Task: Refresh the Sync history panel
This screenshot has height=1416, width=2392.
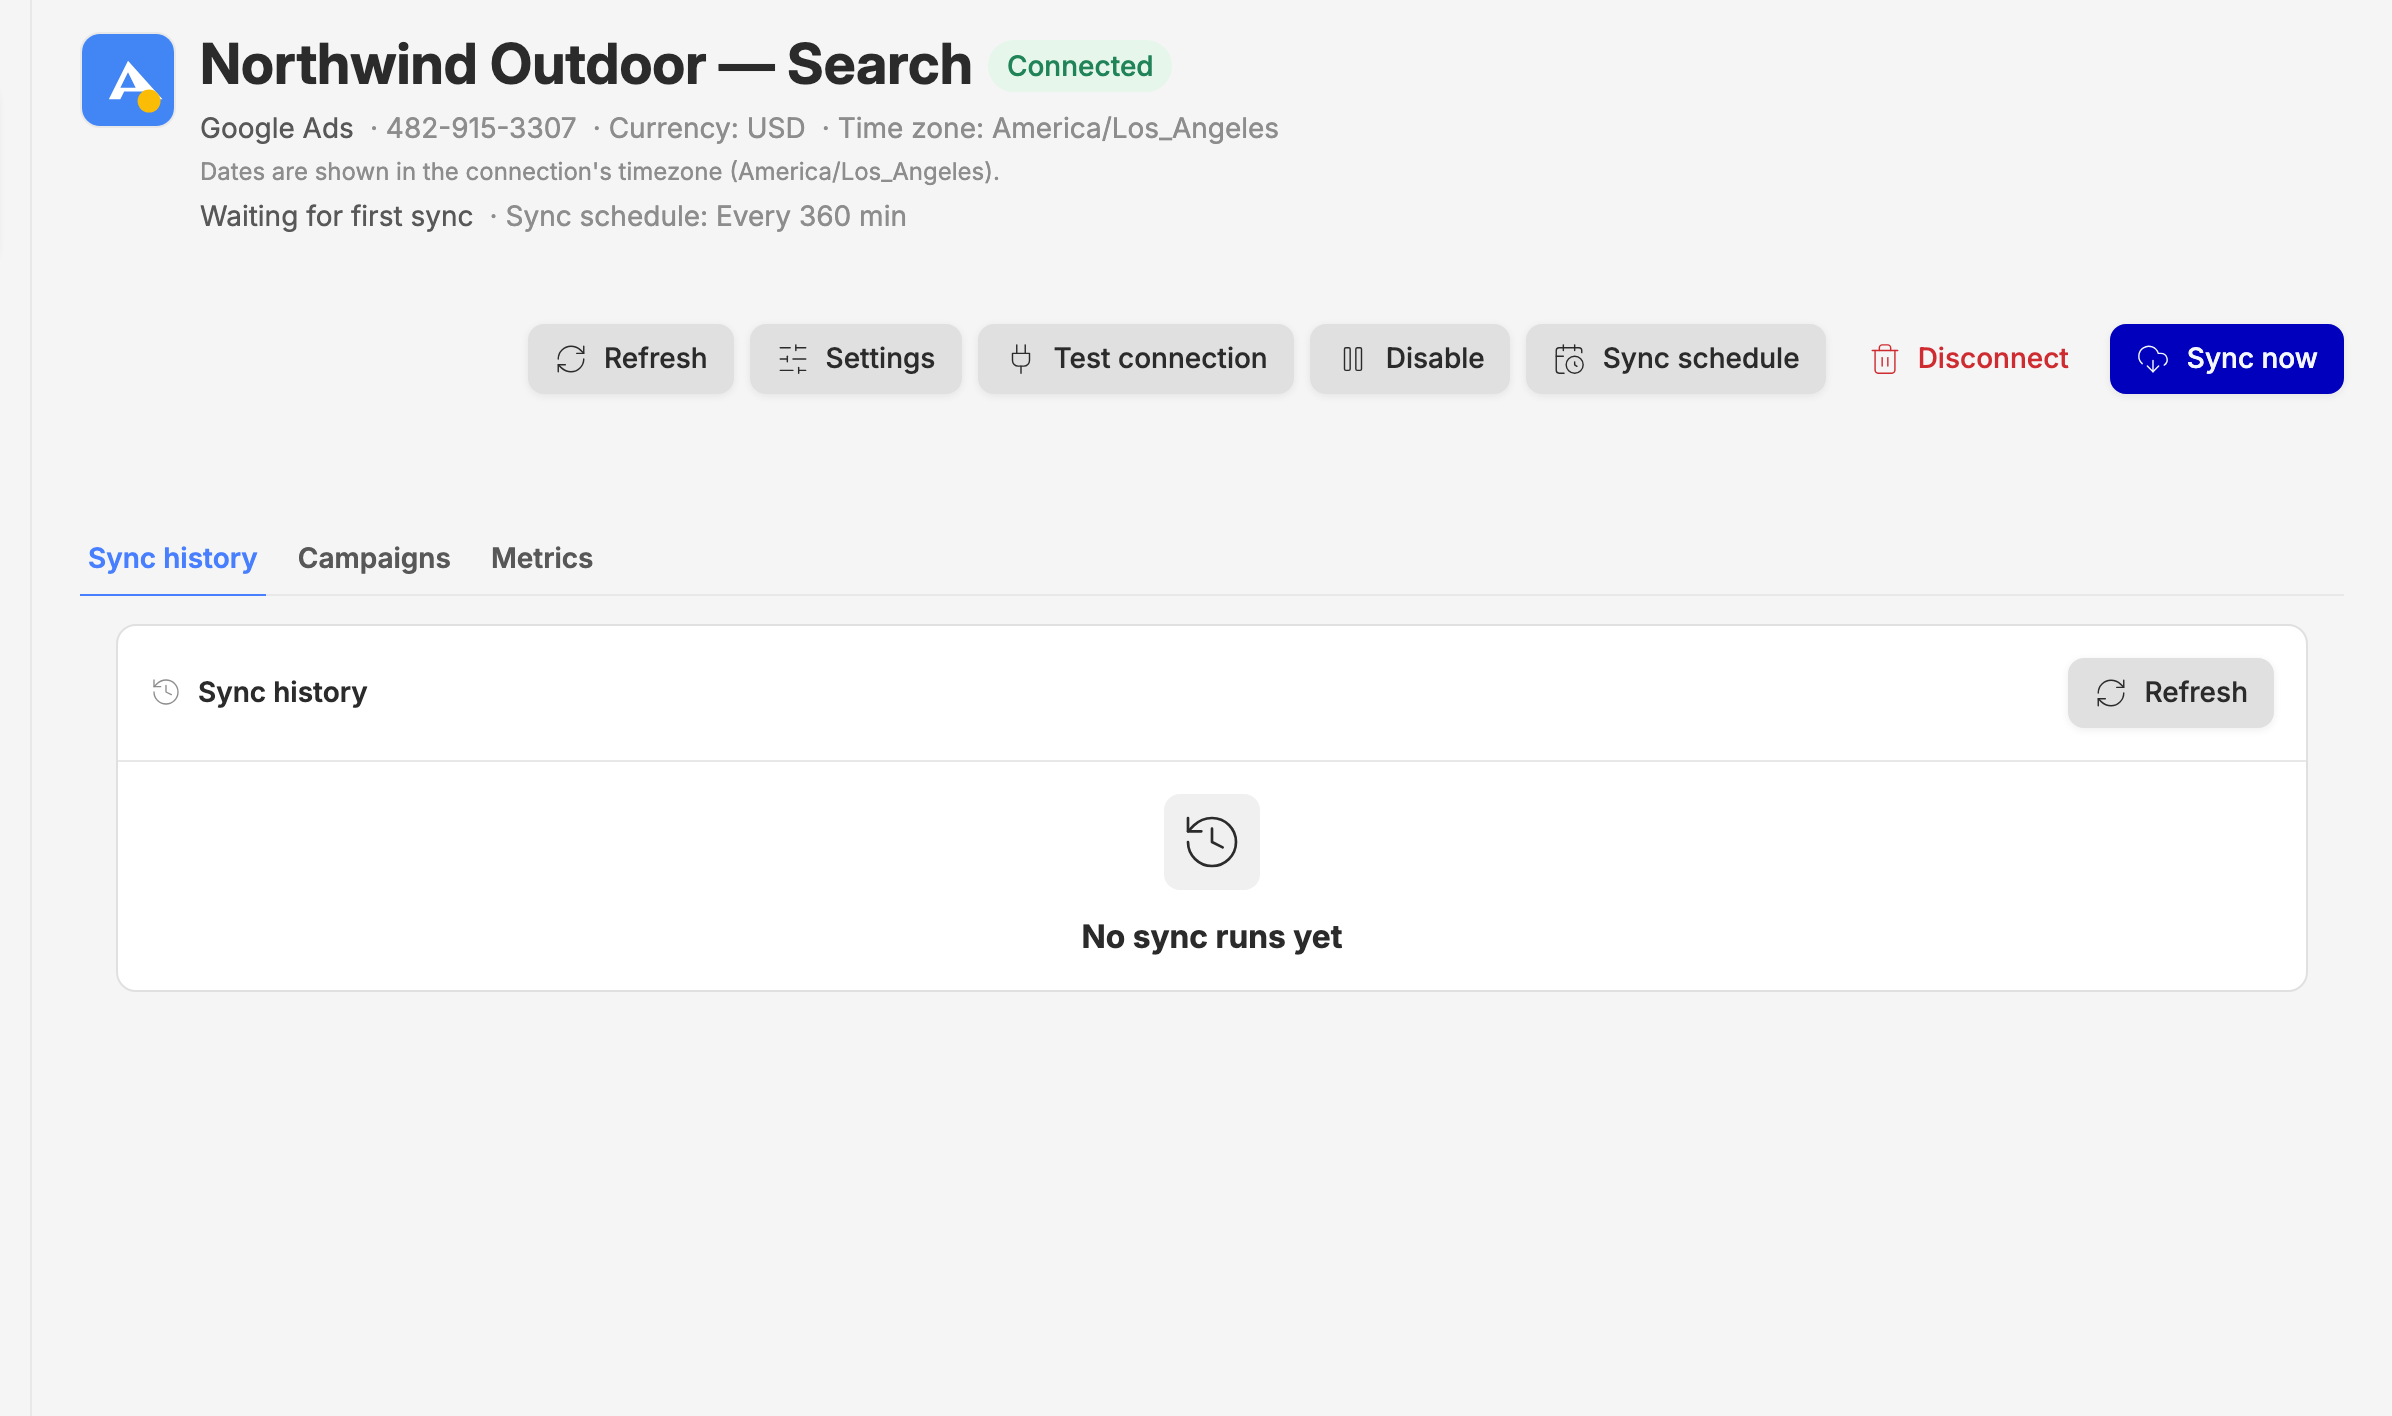Action: tap(2171, 693)
